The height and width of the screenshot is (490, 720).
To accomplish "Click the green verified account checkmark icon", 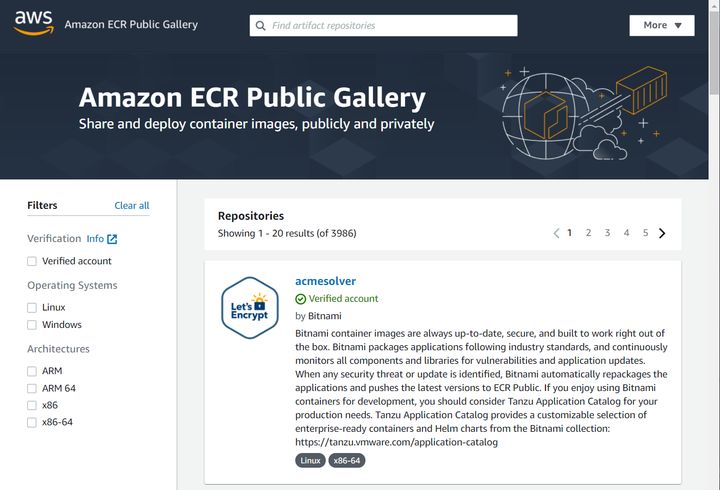I will tap(300, 299).
